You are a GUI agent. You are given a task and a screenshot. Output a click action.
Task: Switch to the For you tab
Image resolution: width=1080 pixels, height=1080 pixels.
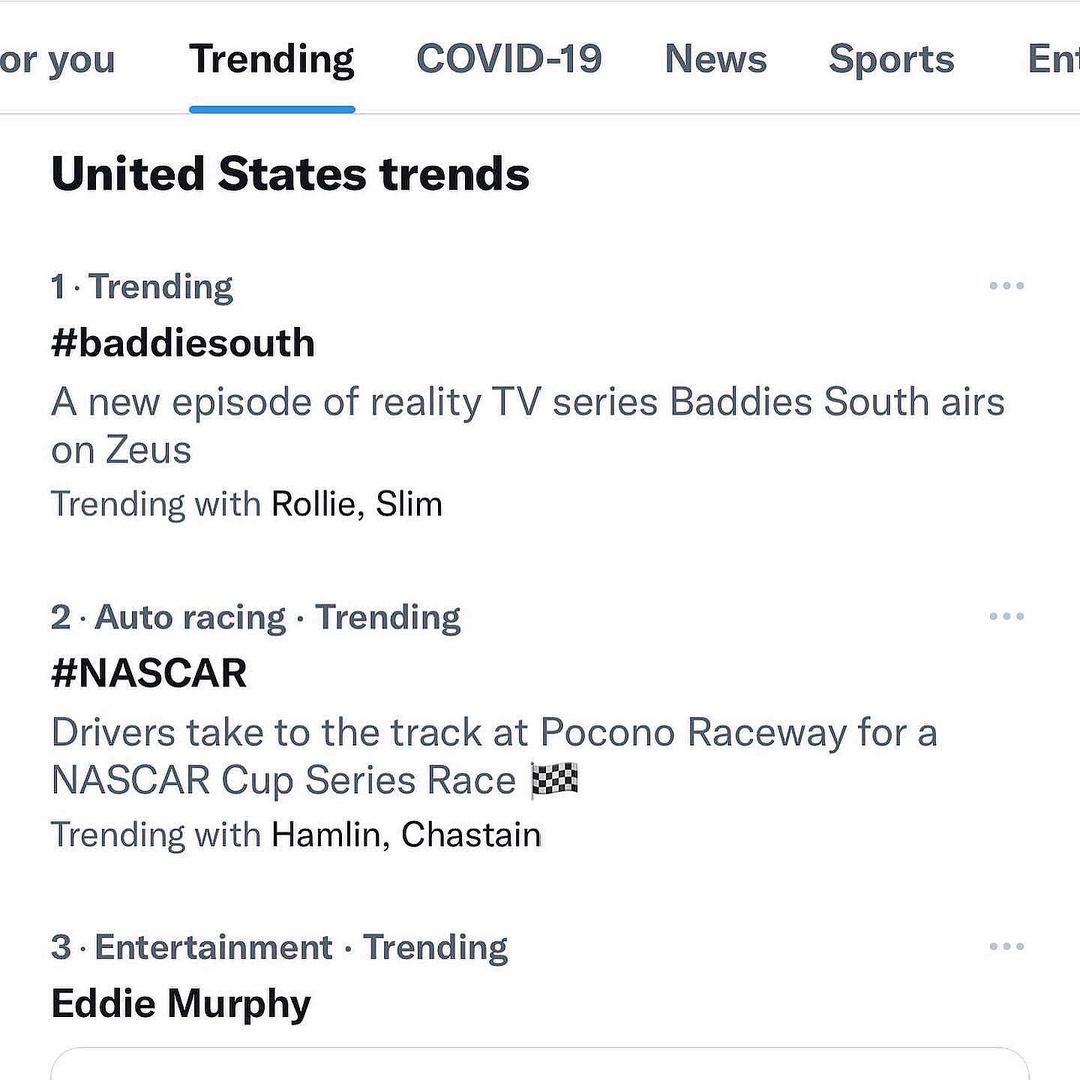57,59
